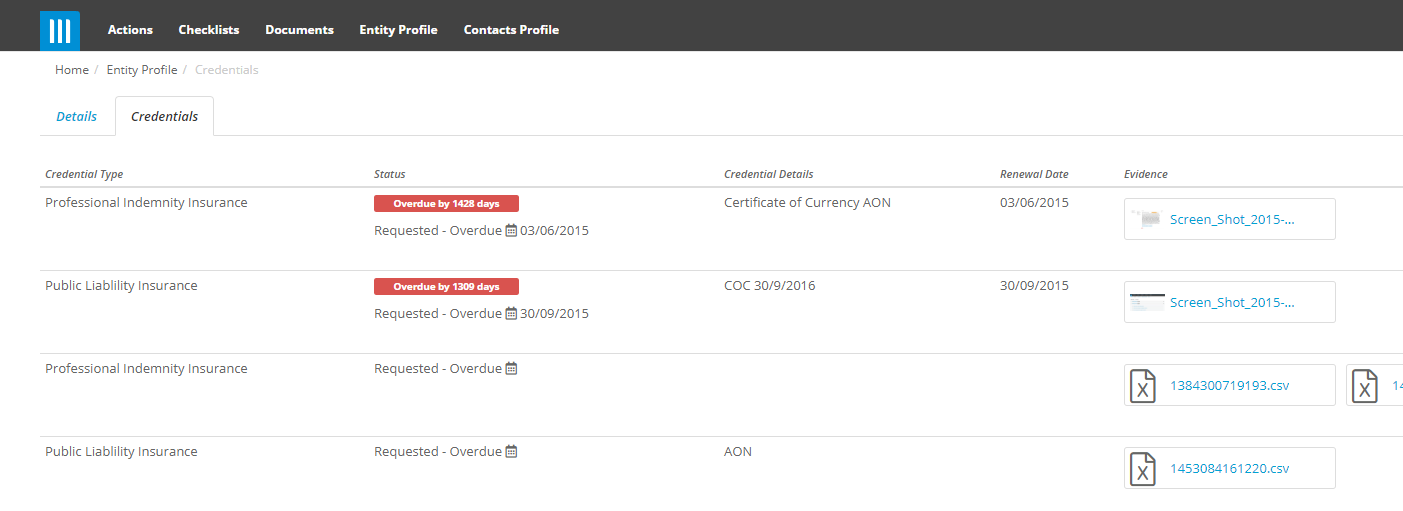Select the Credentials tab
1403x511 pixels.
click(x=165, y=117)
